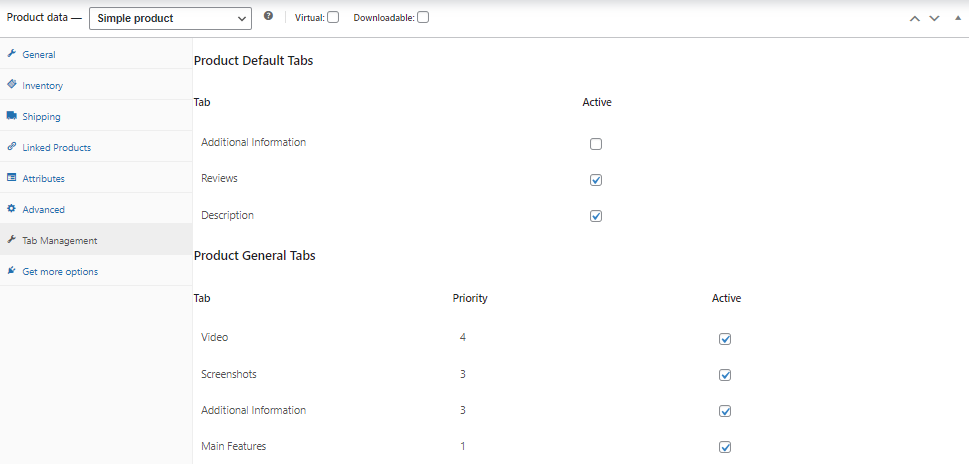Click the Get more options plug icon
Screen dimensions: 969x464
coord(11,271)
